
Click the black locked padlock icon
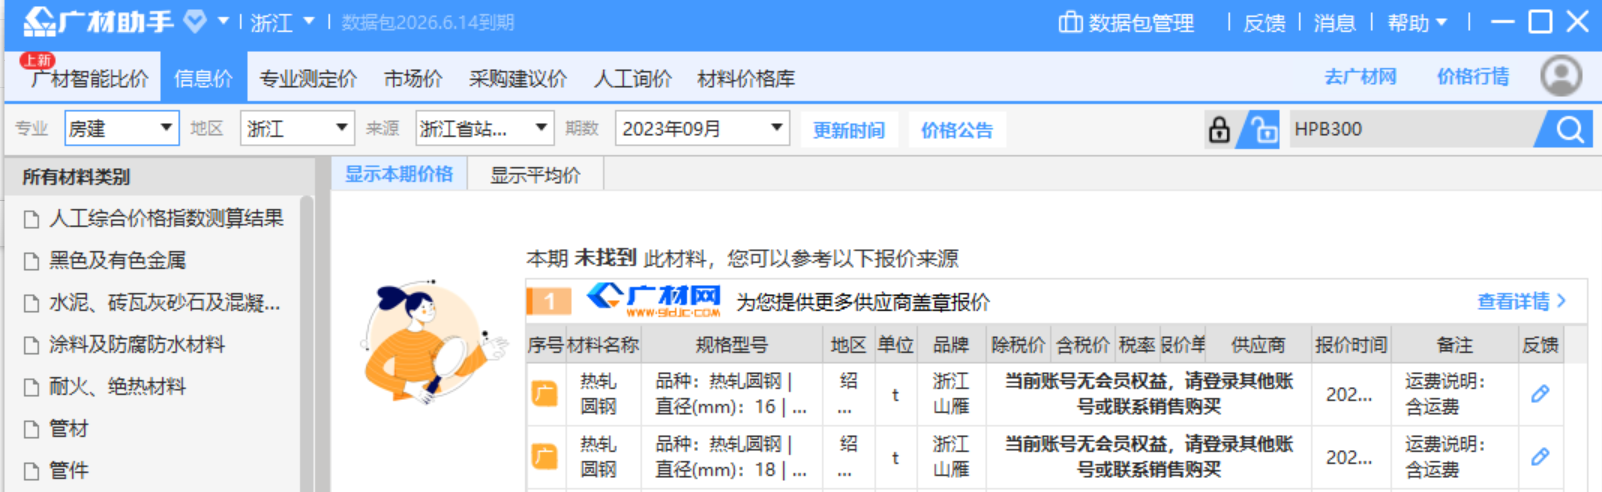point(1219,129)
